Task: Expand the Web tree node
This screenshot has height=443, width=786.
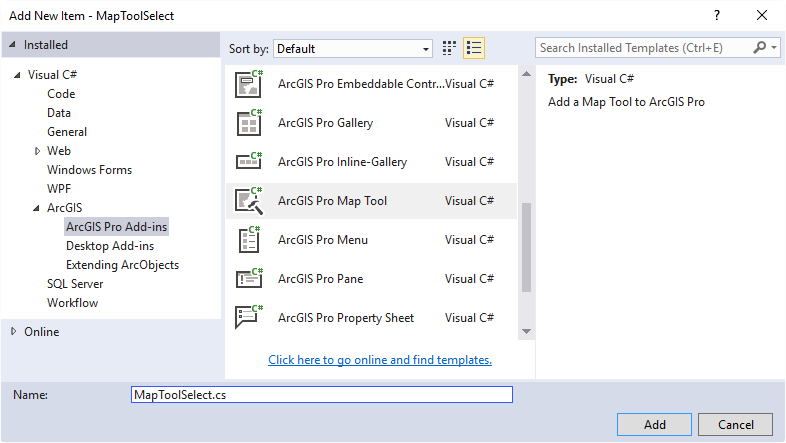Action: coord(37,151)
